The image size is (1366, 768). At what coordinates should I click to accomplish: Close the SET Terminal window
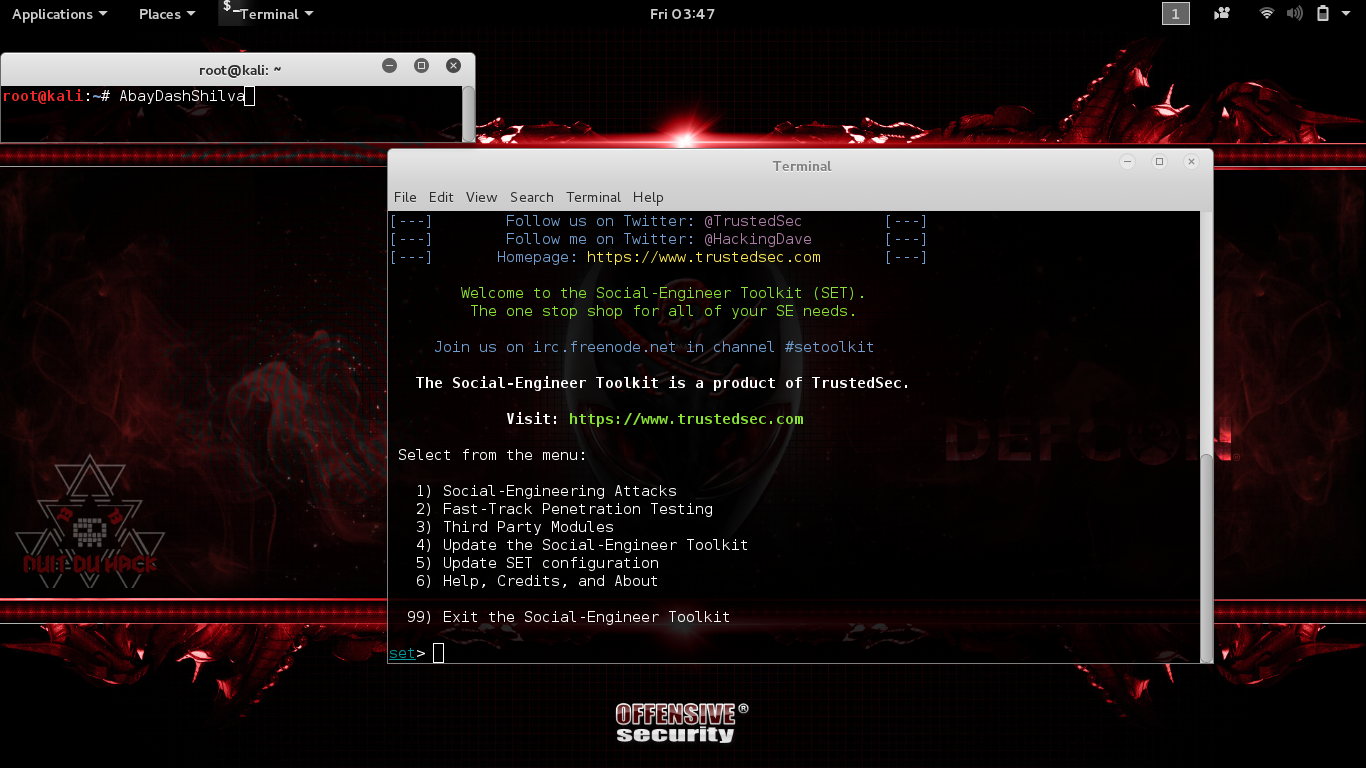click(1191, 161)
